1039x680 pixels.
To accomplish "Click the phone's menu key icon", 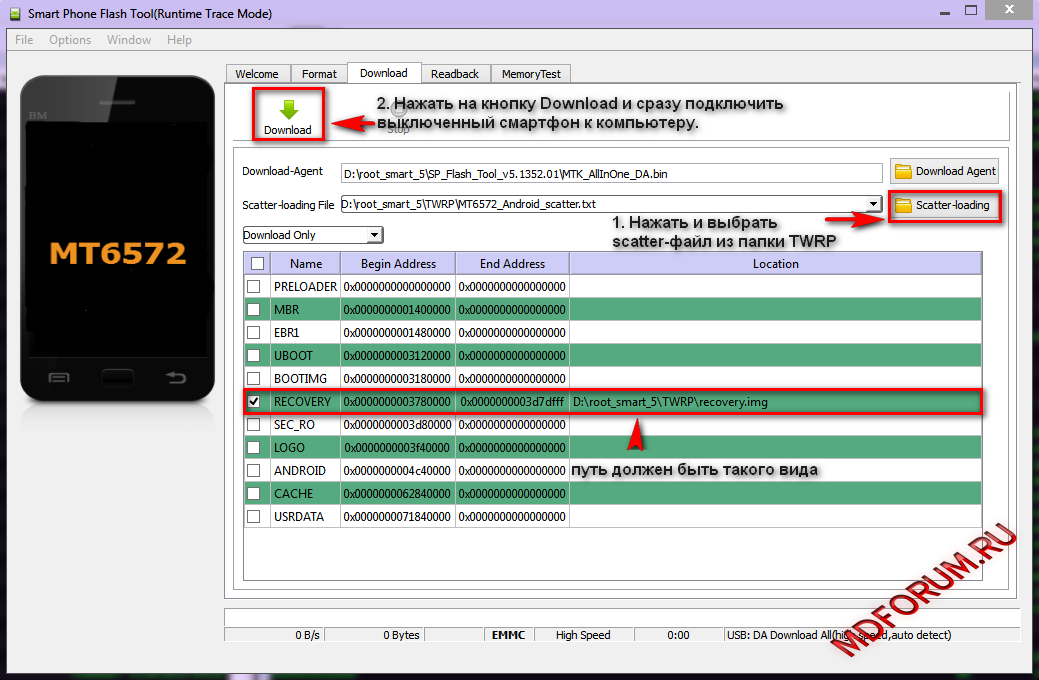I will pos(59,377).
